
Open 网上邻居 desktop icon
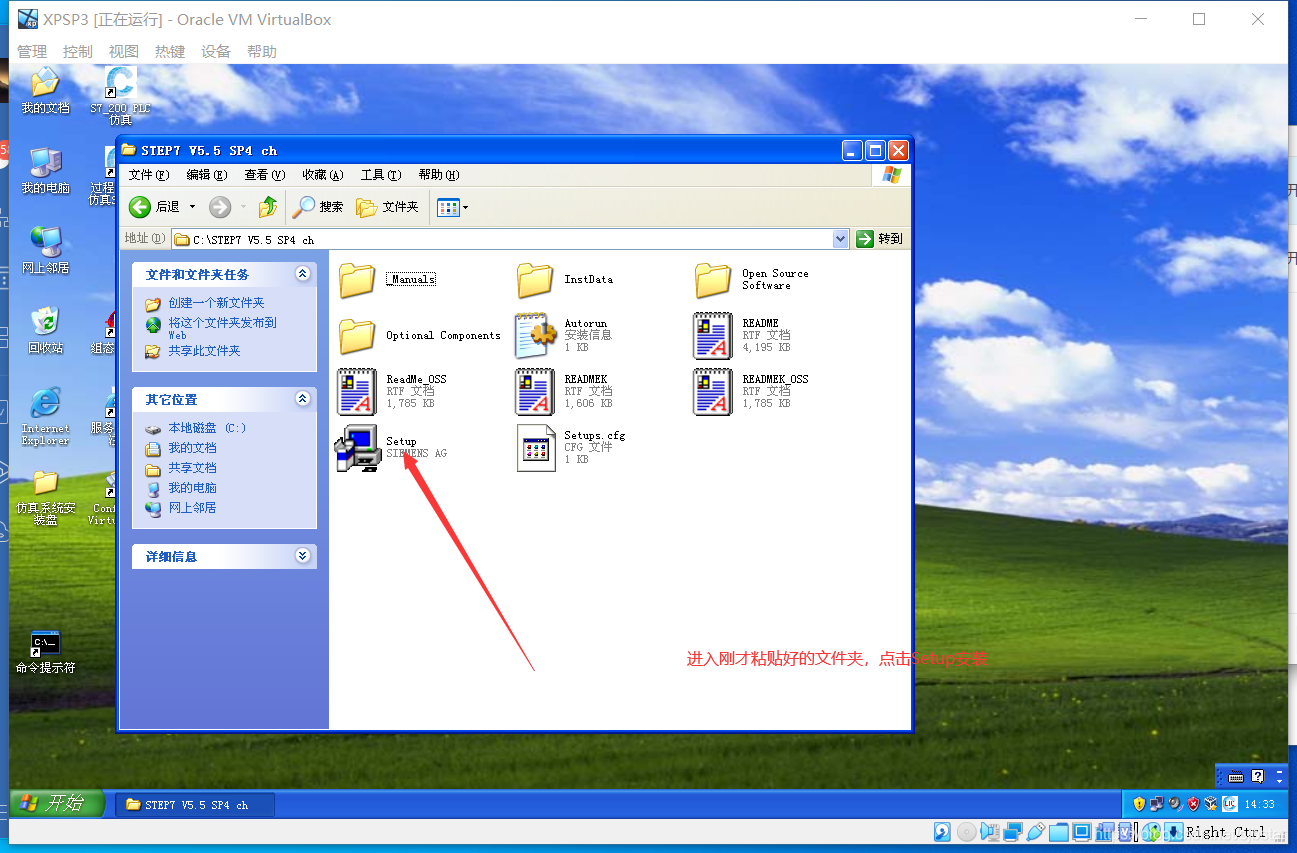point(45,250)
